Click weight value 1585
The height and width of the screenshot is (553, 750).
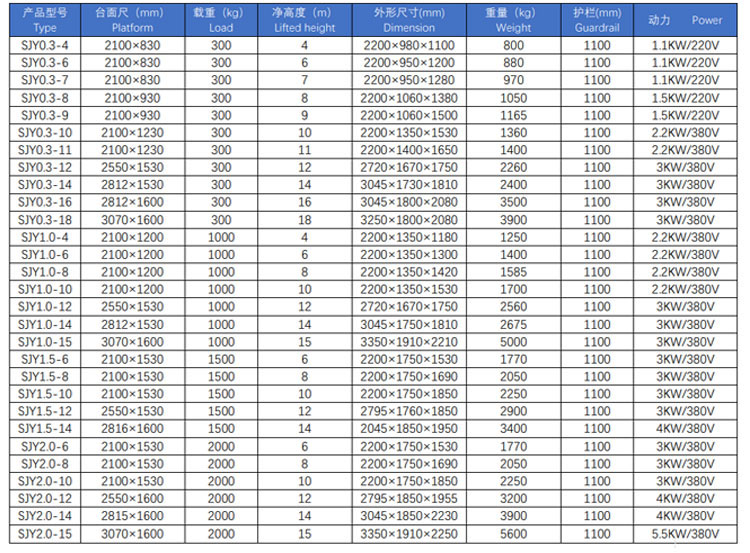point(513,272)
